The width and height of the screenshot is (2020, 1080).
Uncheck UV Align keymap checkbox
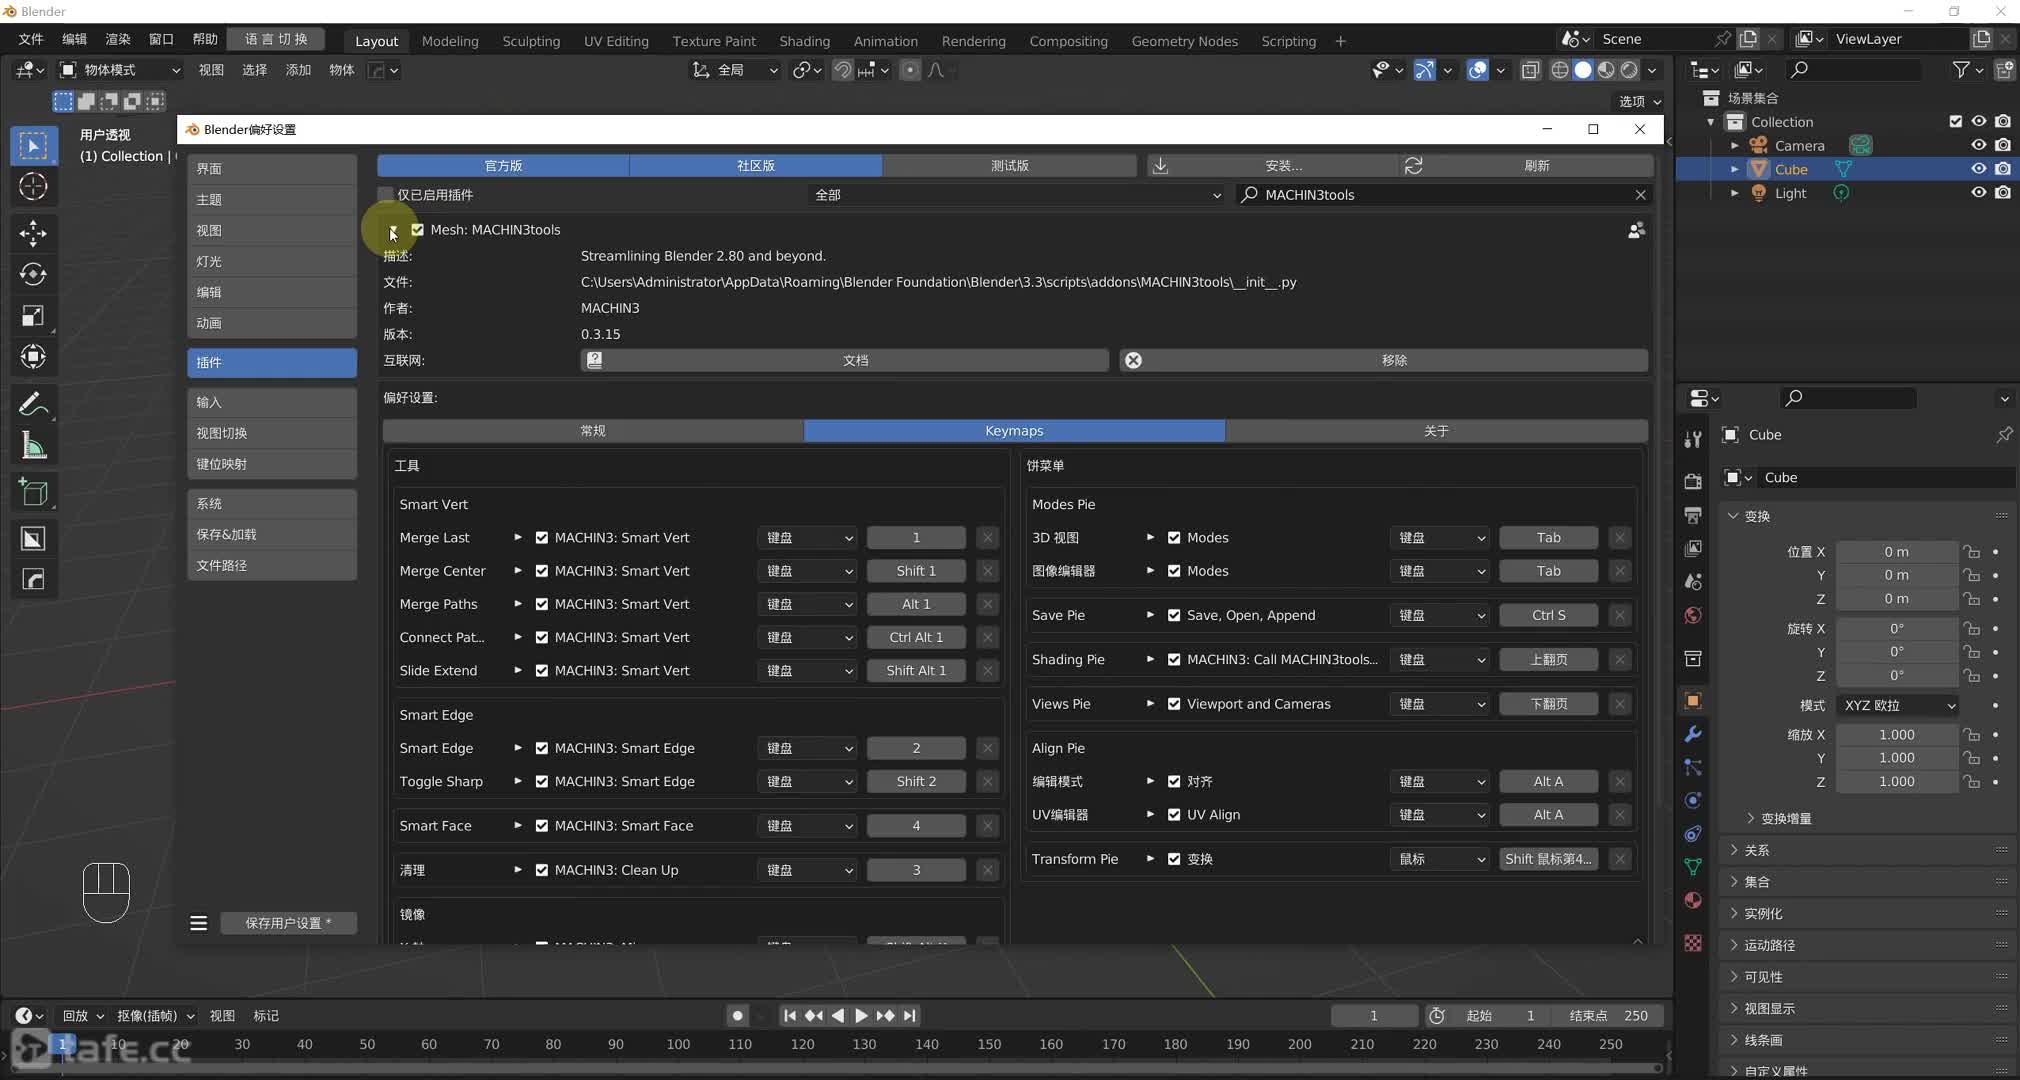click(x=1174, y=815)
